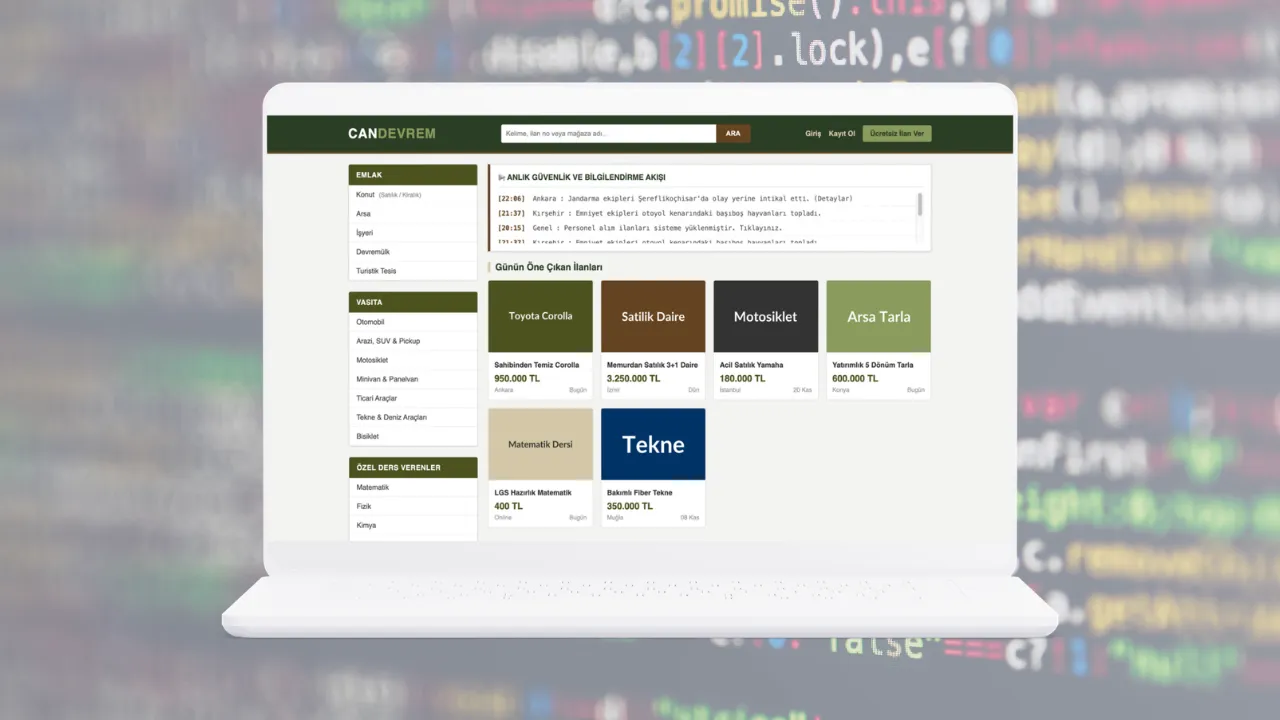1280x720 pixels.
Task: Go to Kayıt Ol sign-up link
Action: [842, 133]
